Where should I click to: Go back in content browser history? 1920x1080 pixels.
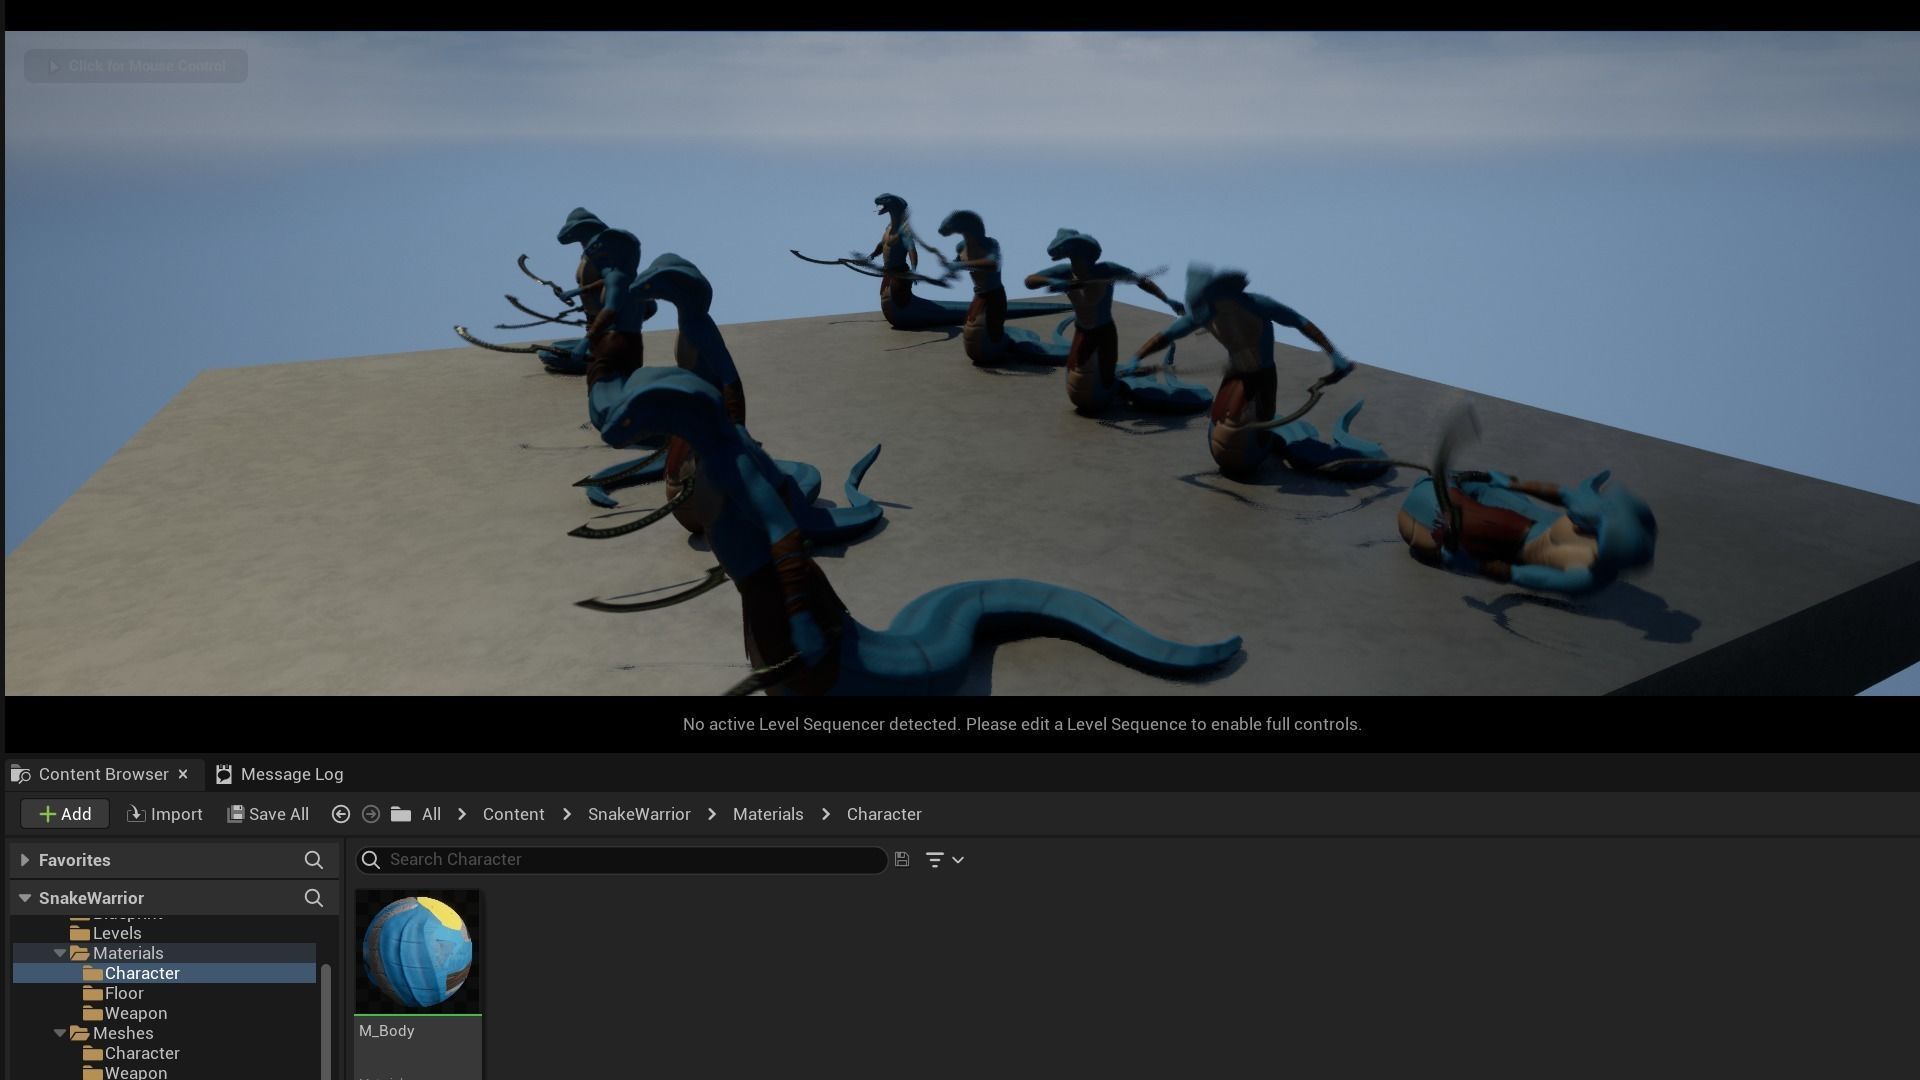[x=340, y=814]
